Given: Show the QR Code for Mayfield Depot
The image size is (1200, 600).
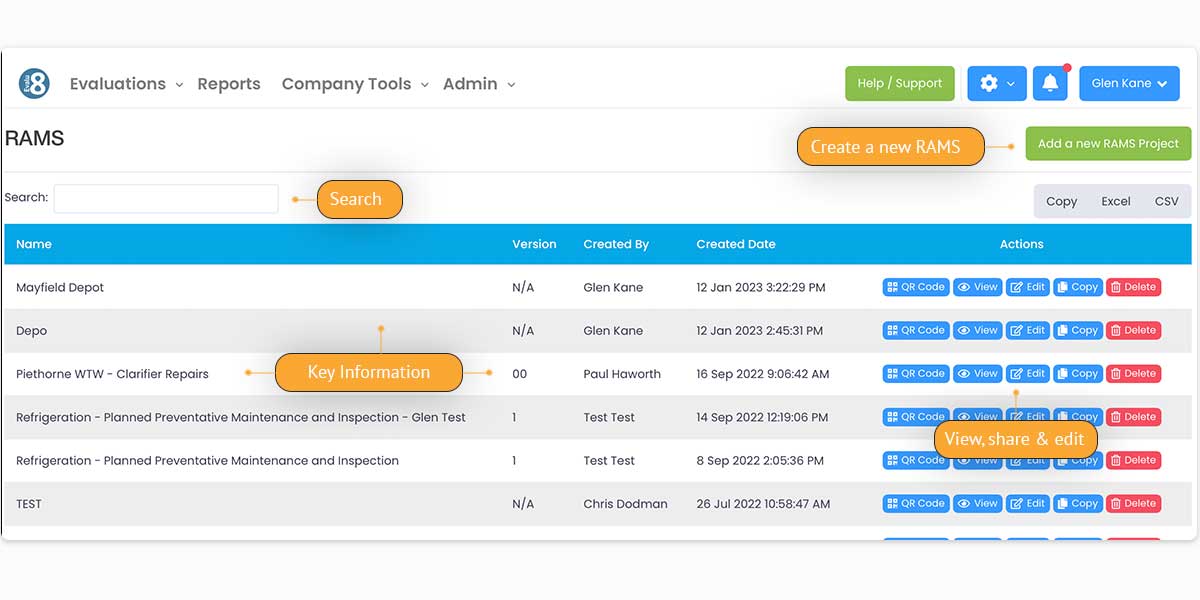Looking at the screenshot, I should pyautogui.click(x=915, y=287).
